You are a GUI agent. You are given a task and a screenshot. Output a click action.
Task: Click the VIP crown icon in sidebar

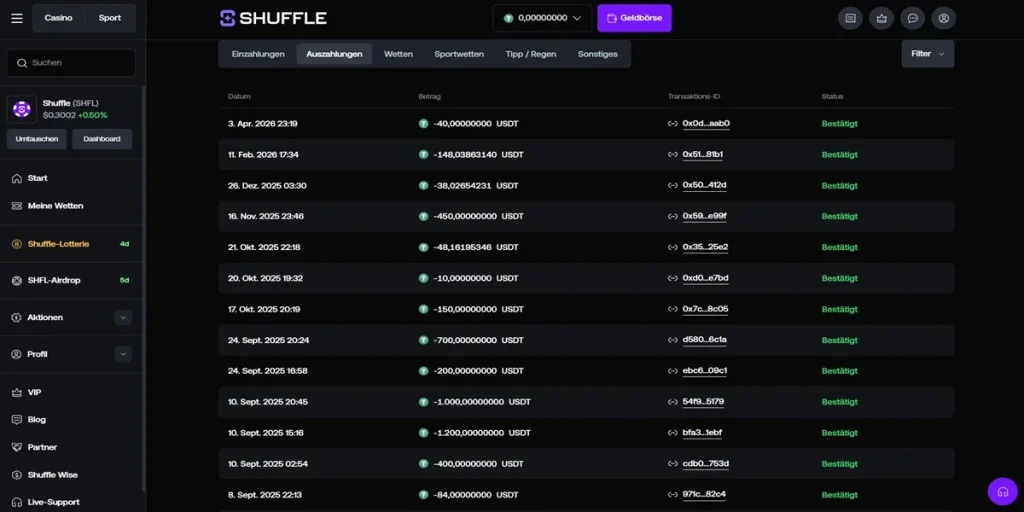pyautogui.click(x=17, y=392)
